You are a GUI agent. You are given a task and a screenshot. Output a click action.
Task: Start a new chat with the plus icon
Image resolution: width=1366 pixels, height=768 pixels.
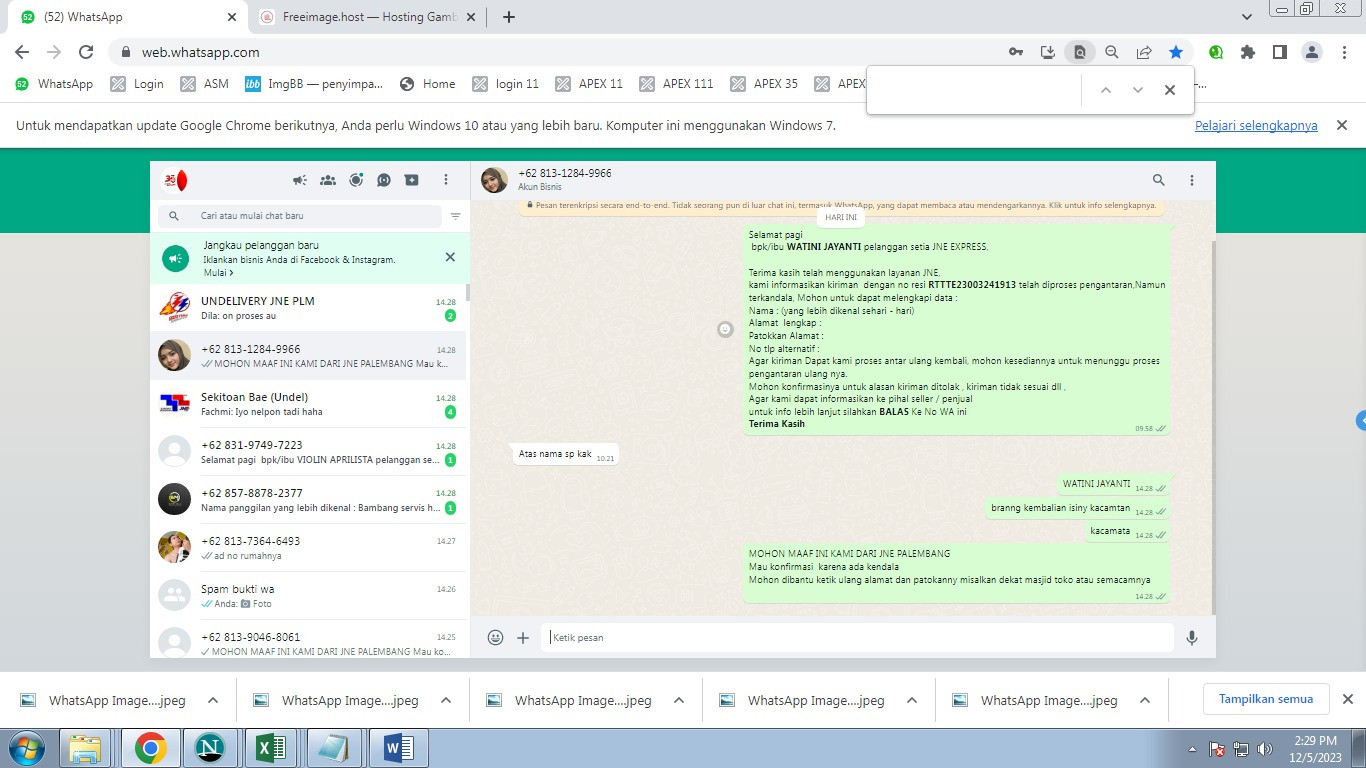point(412,181)
